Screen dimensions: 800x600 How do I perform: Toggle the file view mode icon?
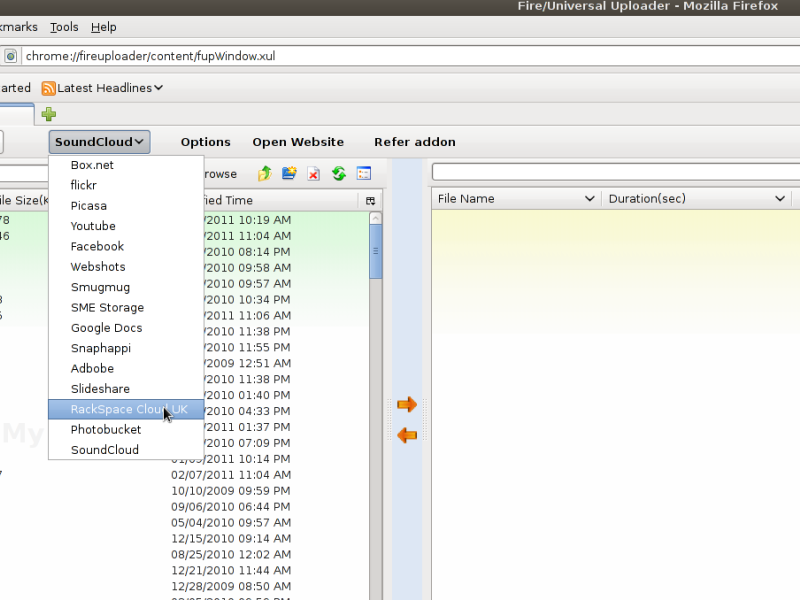point(364,173)
